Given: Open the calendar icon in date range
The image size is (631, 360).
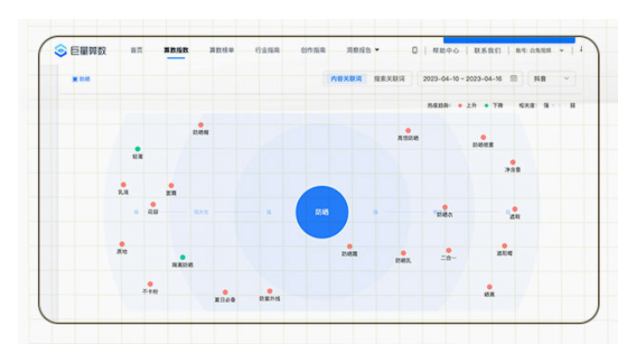Looking at the screenshot, I should coord(513,78).
